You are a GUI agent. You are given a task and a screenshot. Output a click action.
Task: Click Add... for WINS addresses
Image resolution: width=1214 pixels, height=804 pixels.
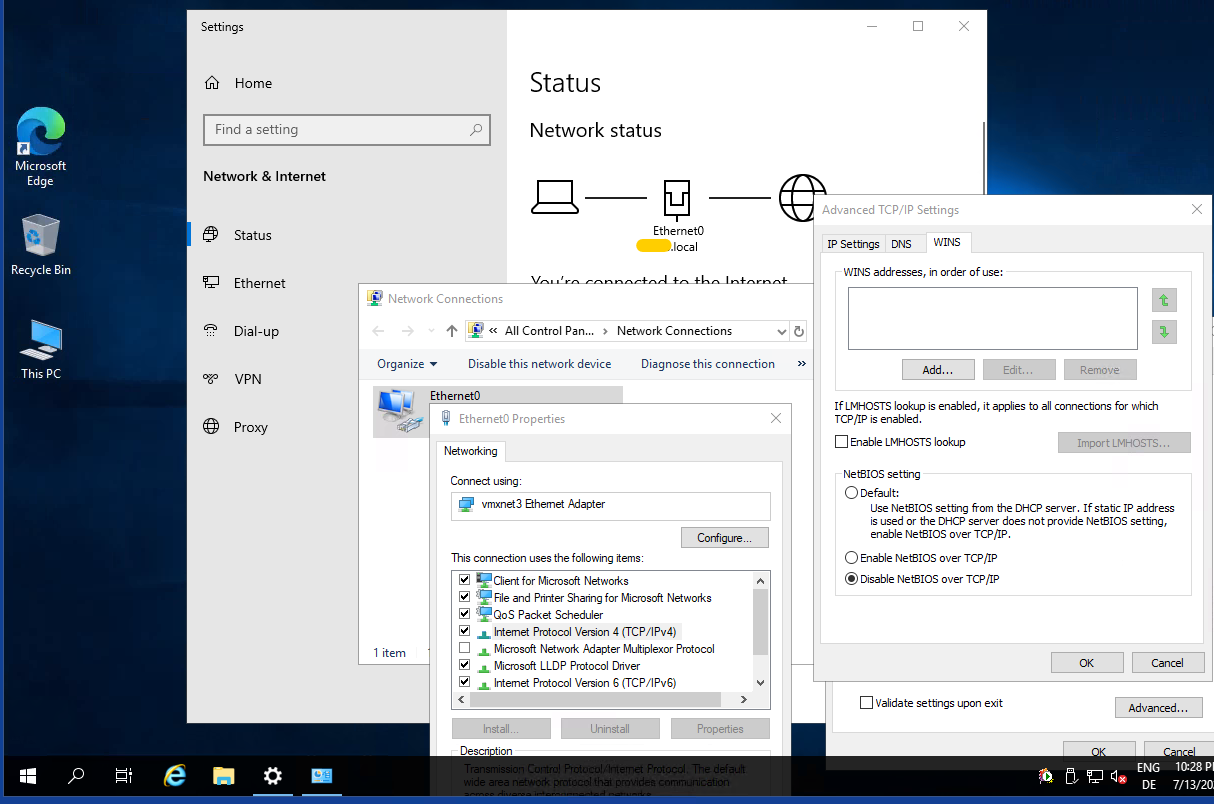click(x=938, y=370)
